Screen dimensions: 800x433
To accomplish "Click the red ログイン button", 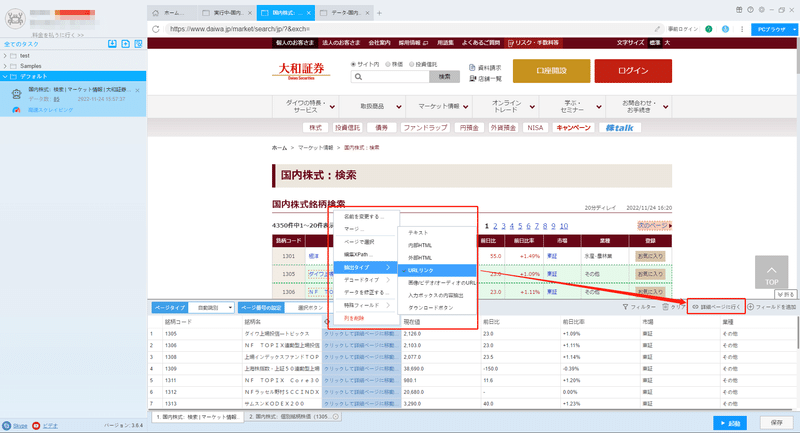I will pos(633,71).
